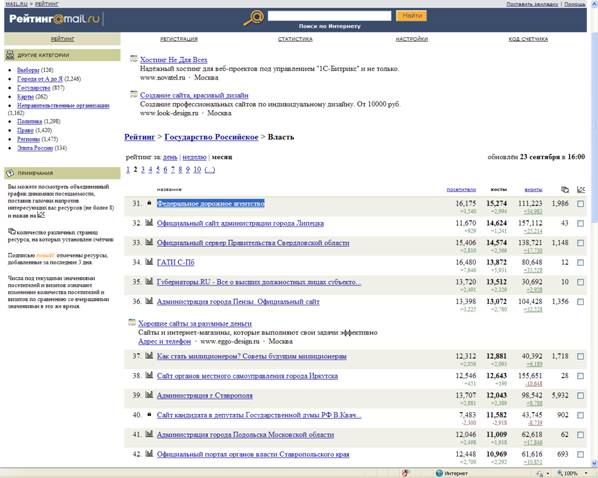Screen dimensions: 598x478
Task: Check the box for Федеральное дорожное агентство row
Action: click(x=580, y=204)
